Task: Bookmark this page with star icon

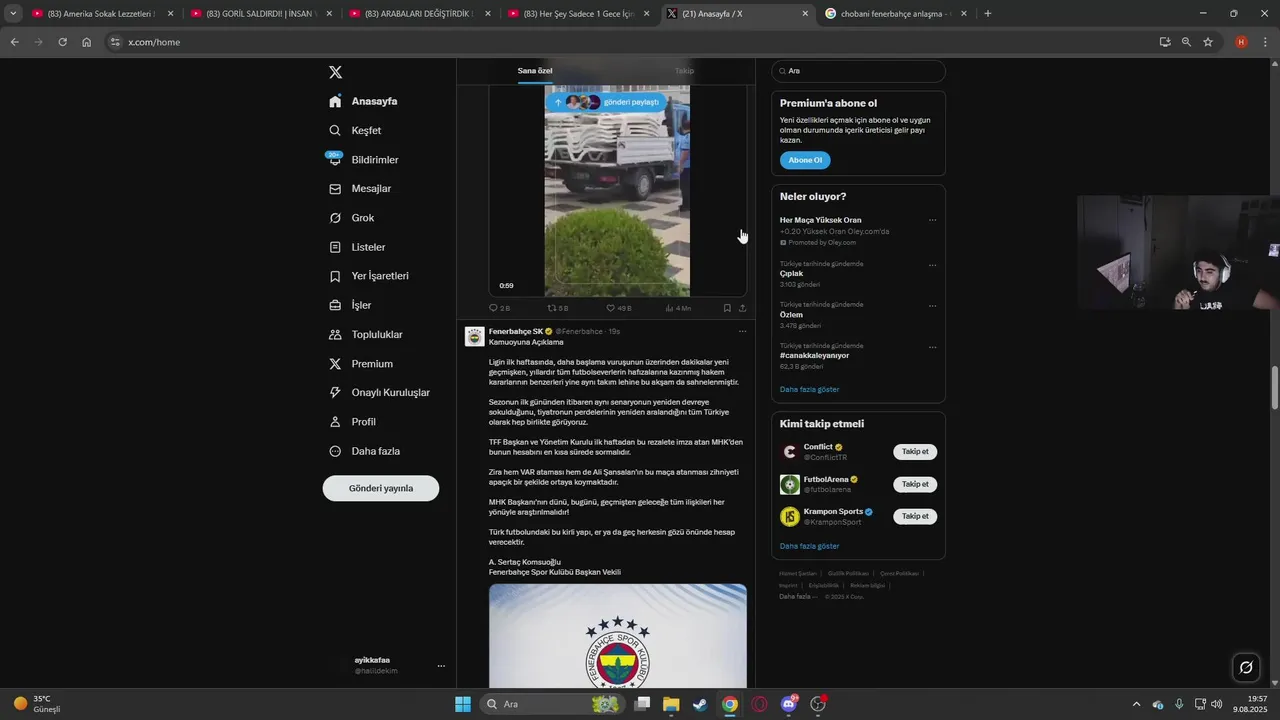Action: (x=1208, y=42)
